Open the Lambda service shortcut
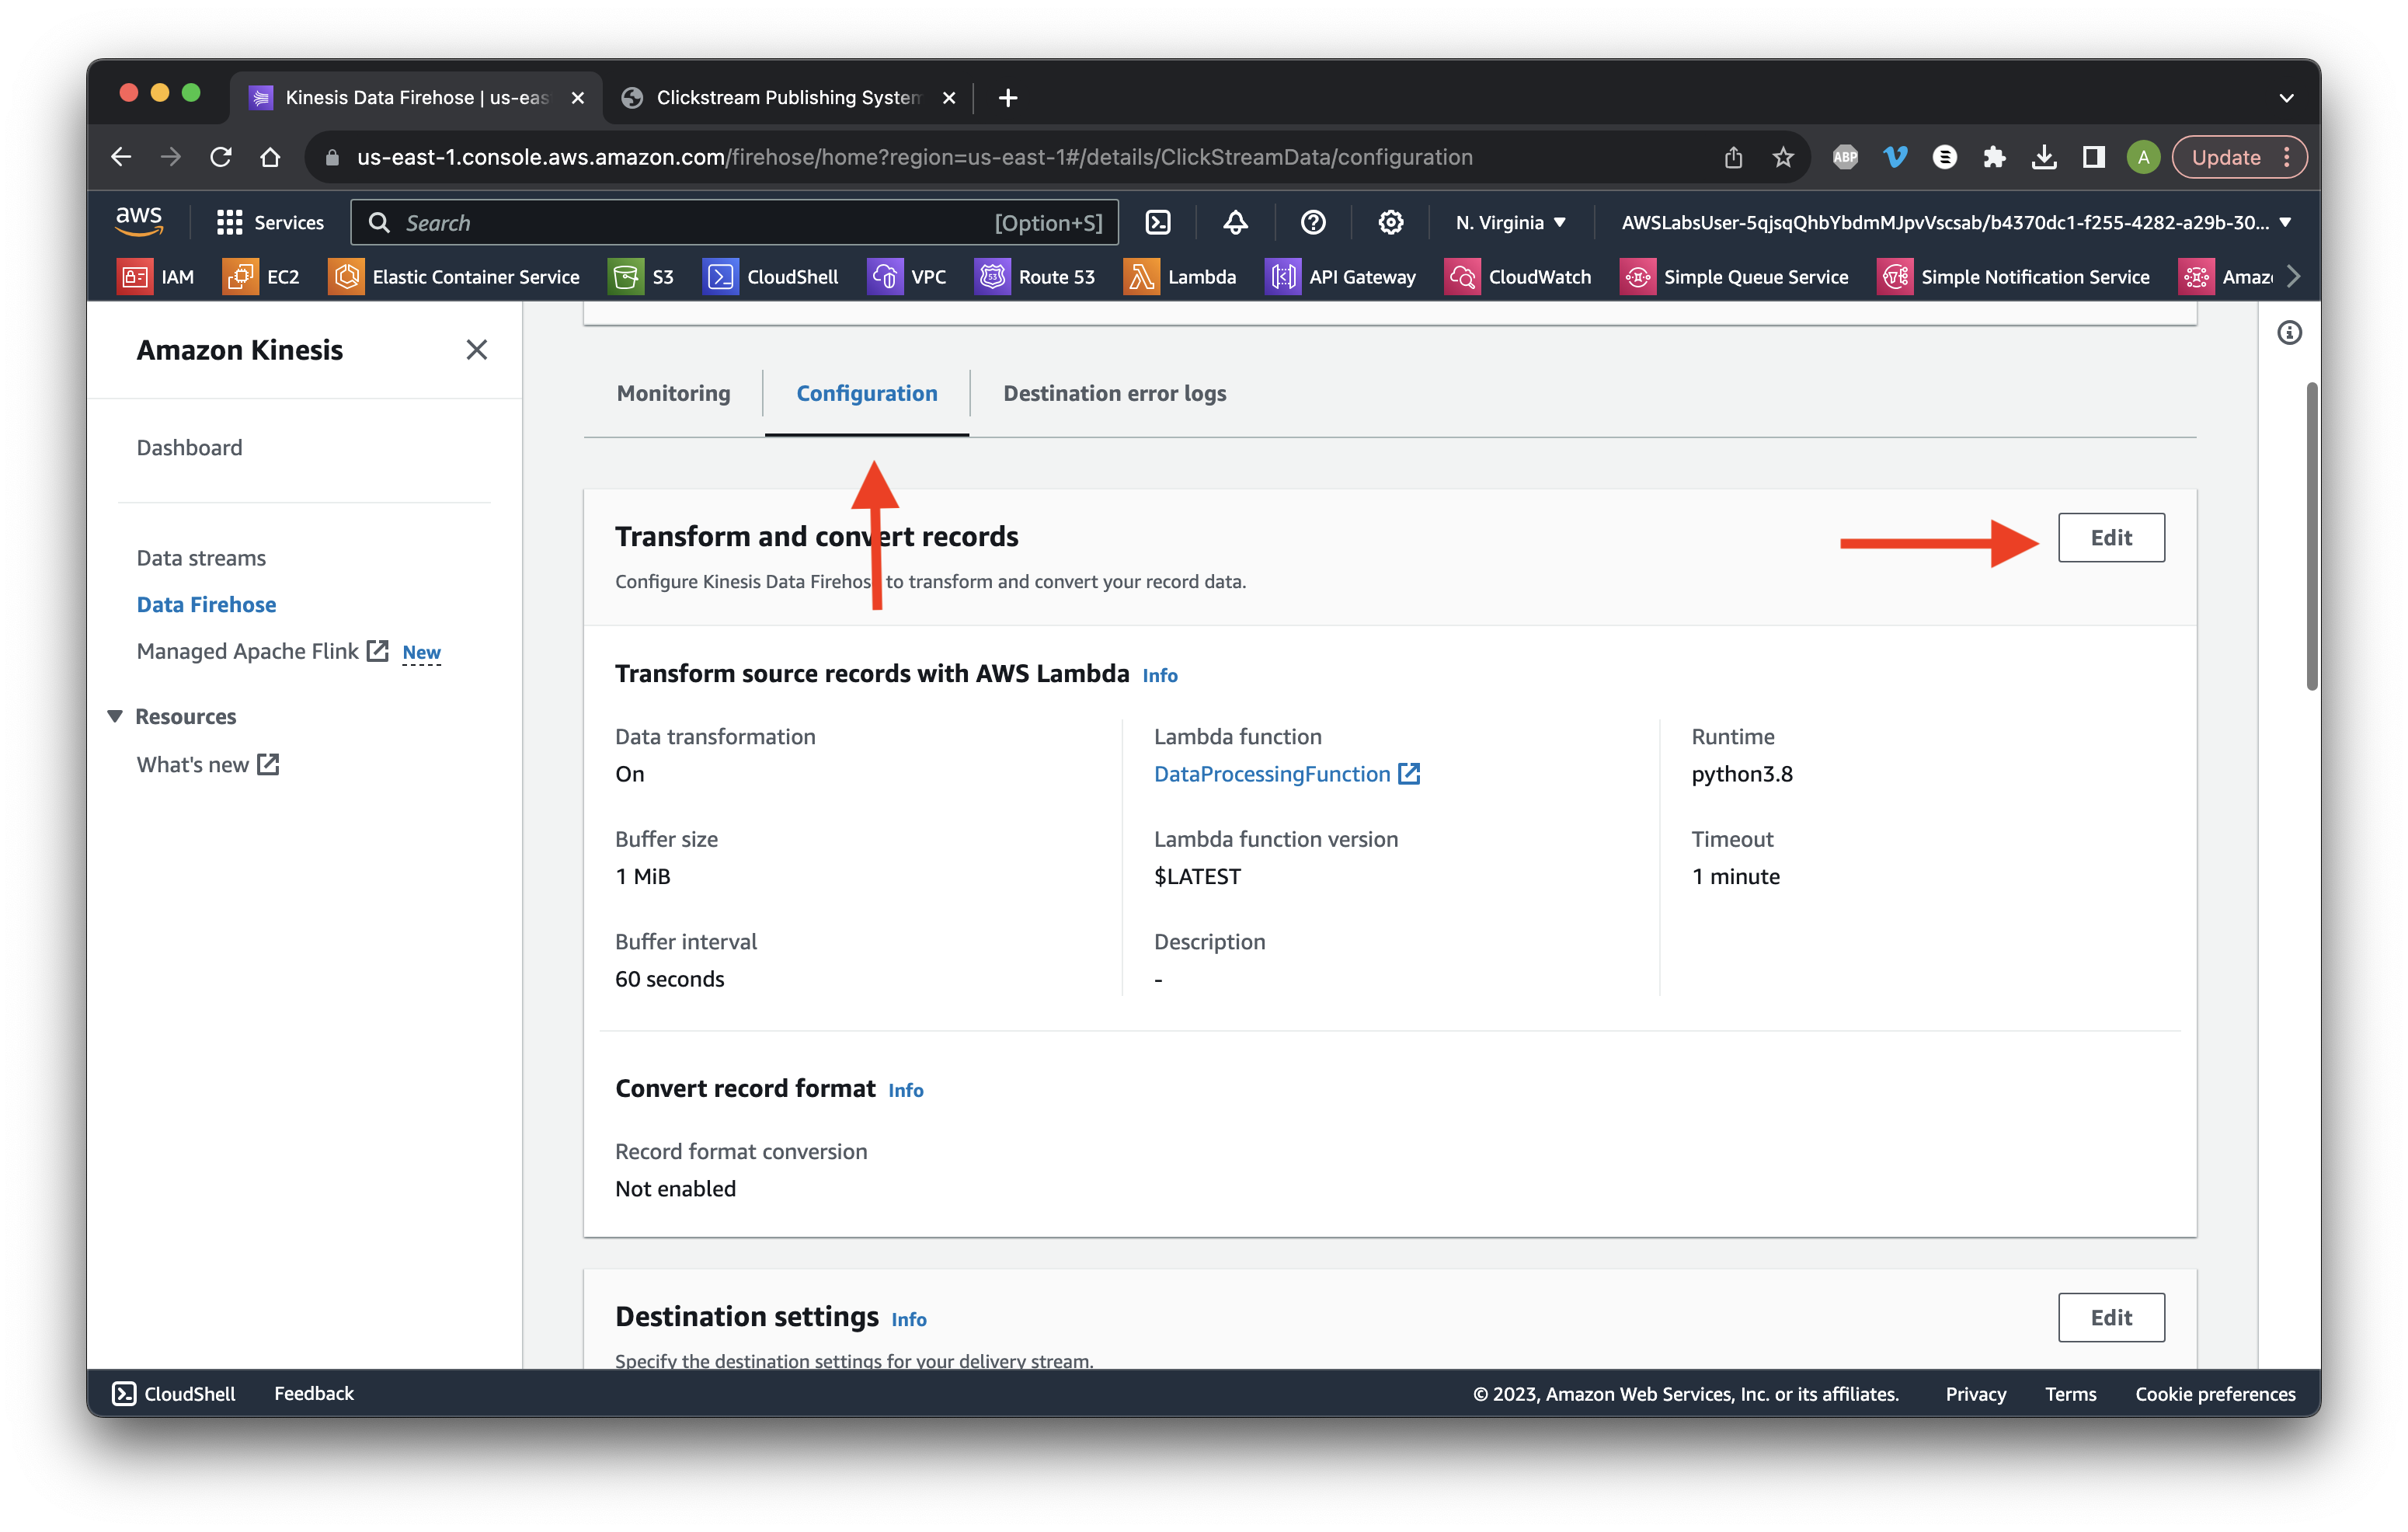Viewport: 2408px width, 1532px height. point(1181,277)
